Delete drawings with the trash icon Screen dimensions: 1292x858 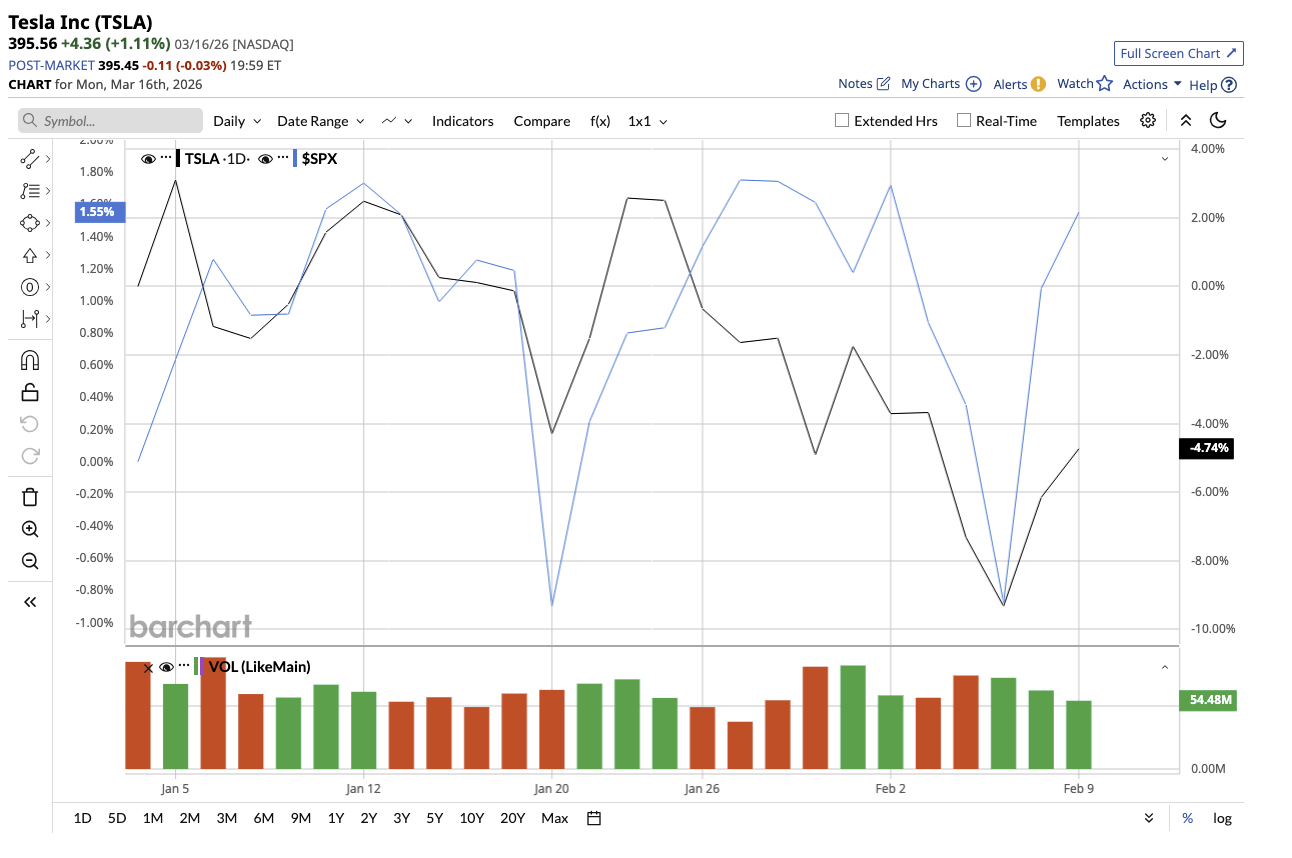click(30, 497)
